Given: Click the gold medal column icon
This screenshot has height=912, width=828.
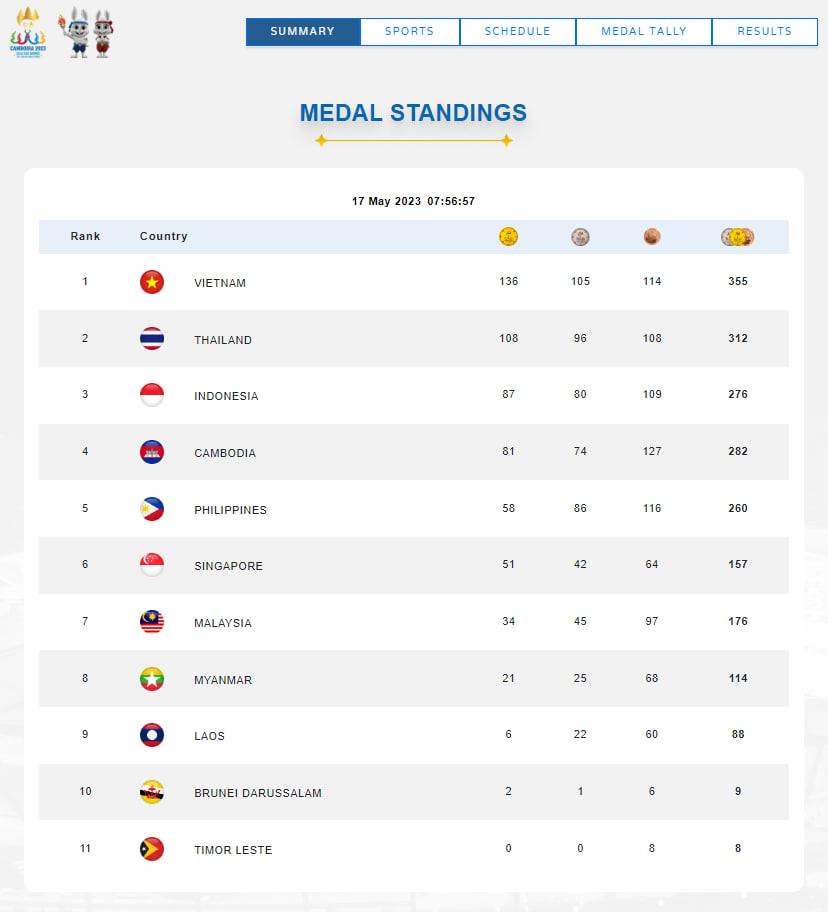Looking at the screenshot, I should (x=508, y=237).
